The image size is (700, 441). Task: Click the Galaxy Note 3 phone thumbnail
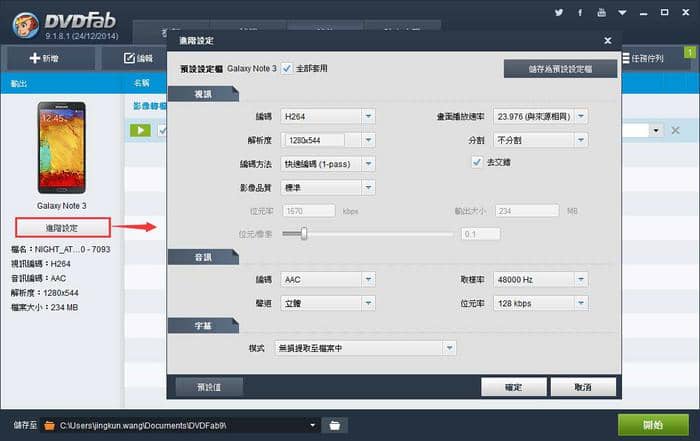point(62,147)
